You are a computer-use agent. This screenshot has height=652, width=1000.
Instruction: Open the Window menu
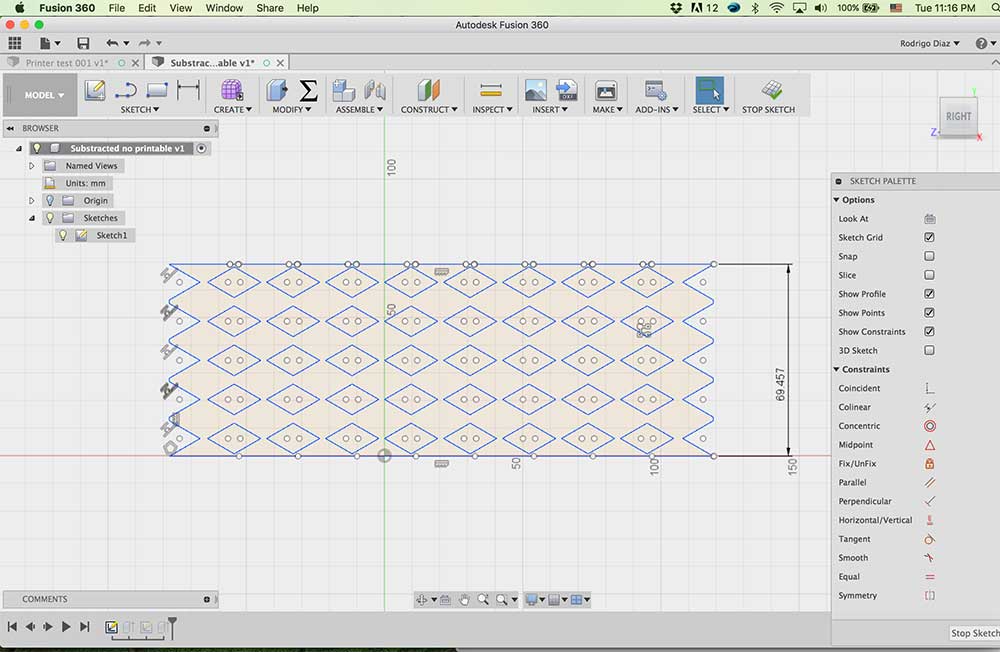(x=224, y=8)
